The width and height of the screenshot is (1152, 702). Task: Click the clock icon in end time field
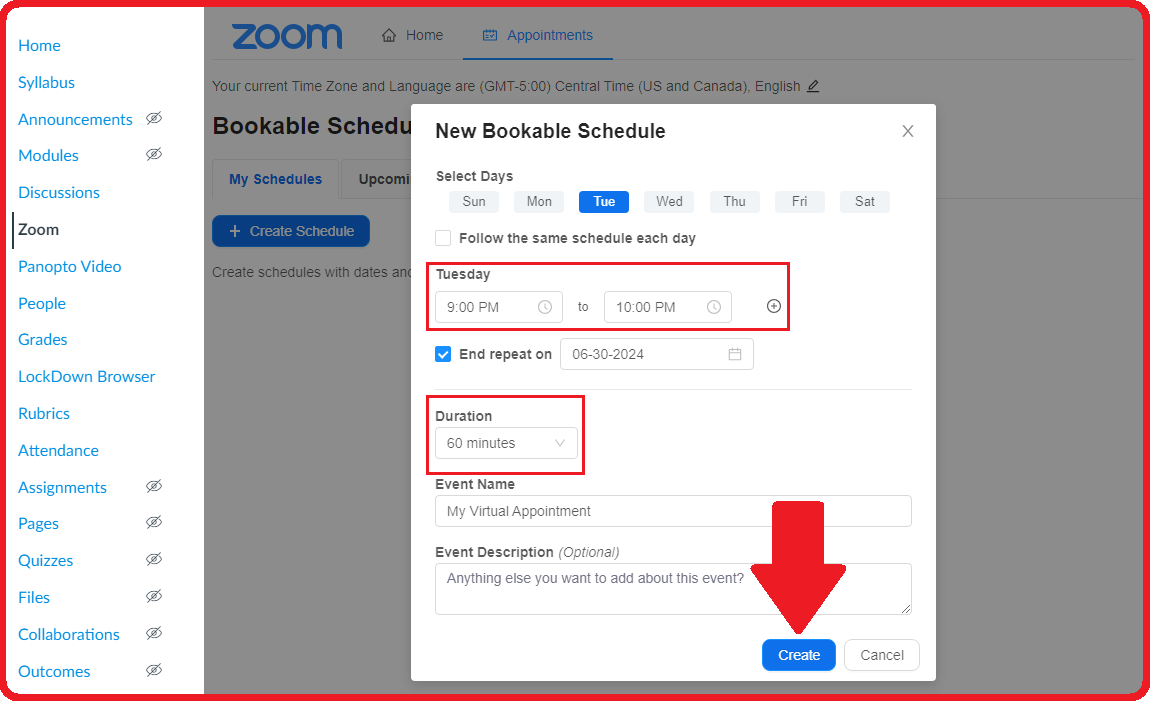coord(714,307)
